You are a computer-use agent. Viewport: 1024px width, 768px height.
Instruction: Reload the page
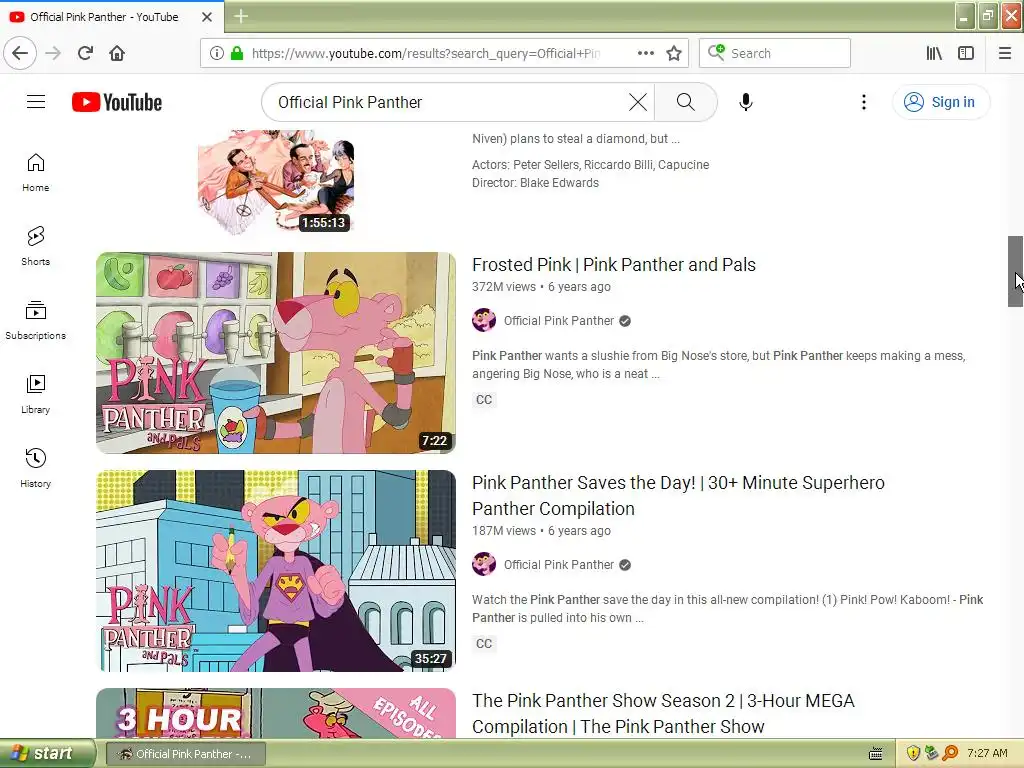click(86, 53)
